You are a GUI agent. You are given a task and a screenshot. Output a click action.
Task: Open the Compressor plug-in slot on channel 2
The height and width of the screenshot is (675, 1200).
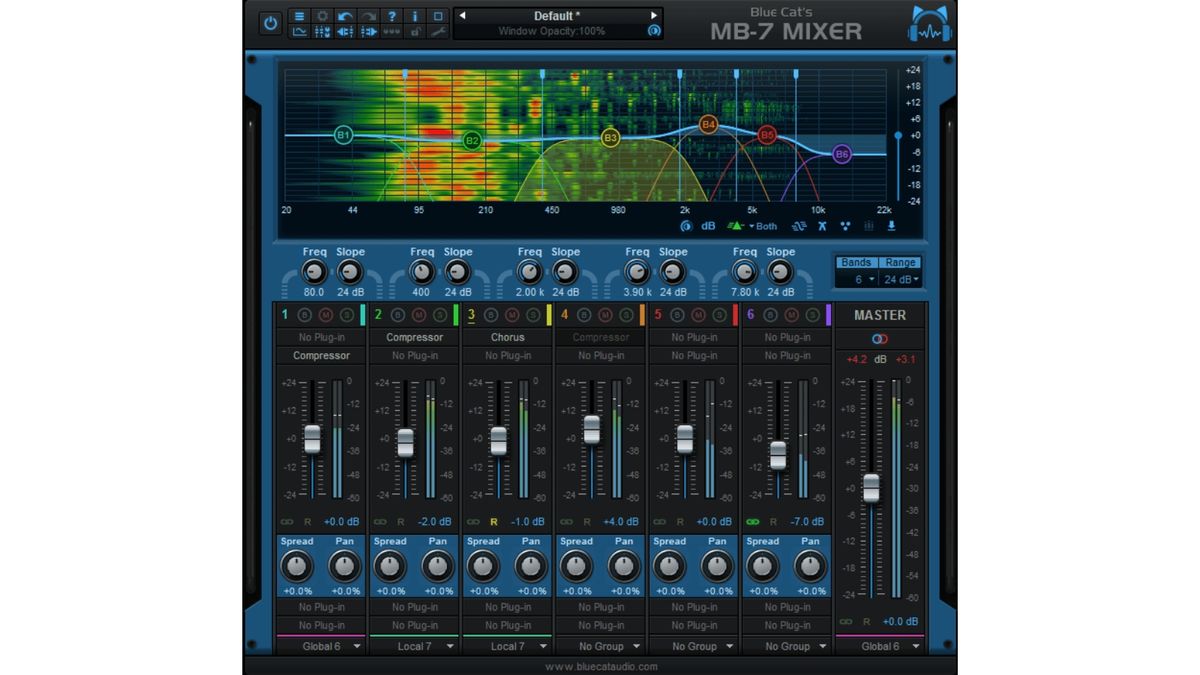pyautogui.click(x=413, y=337)
